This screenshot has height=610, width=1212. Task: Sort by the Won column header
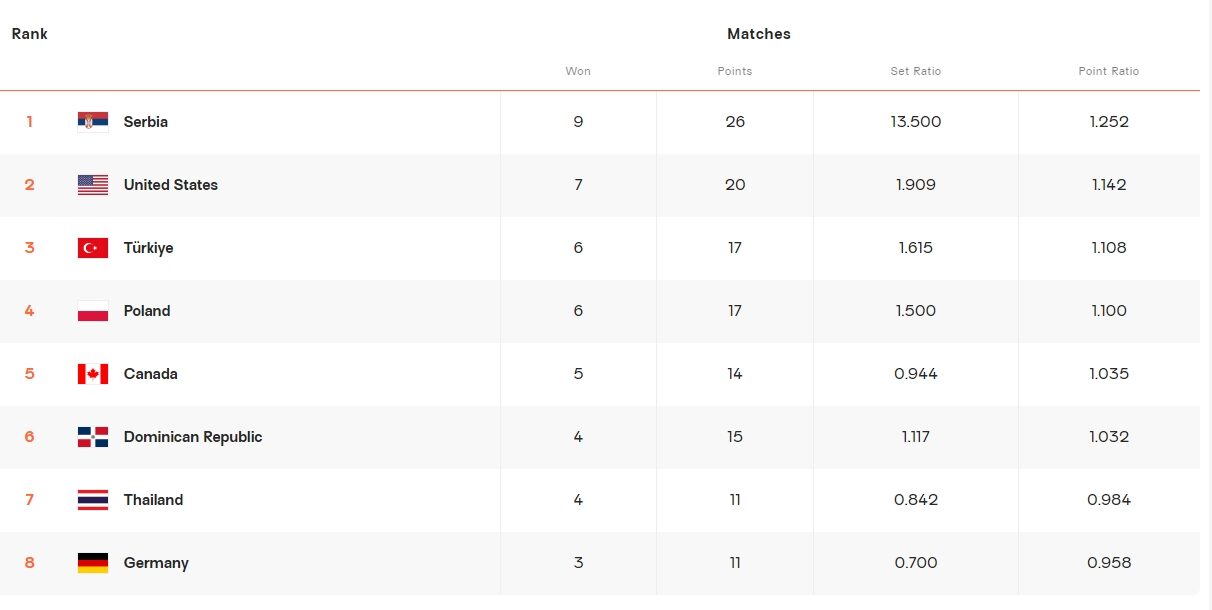coord(578,71)
